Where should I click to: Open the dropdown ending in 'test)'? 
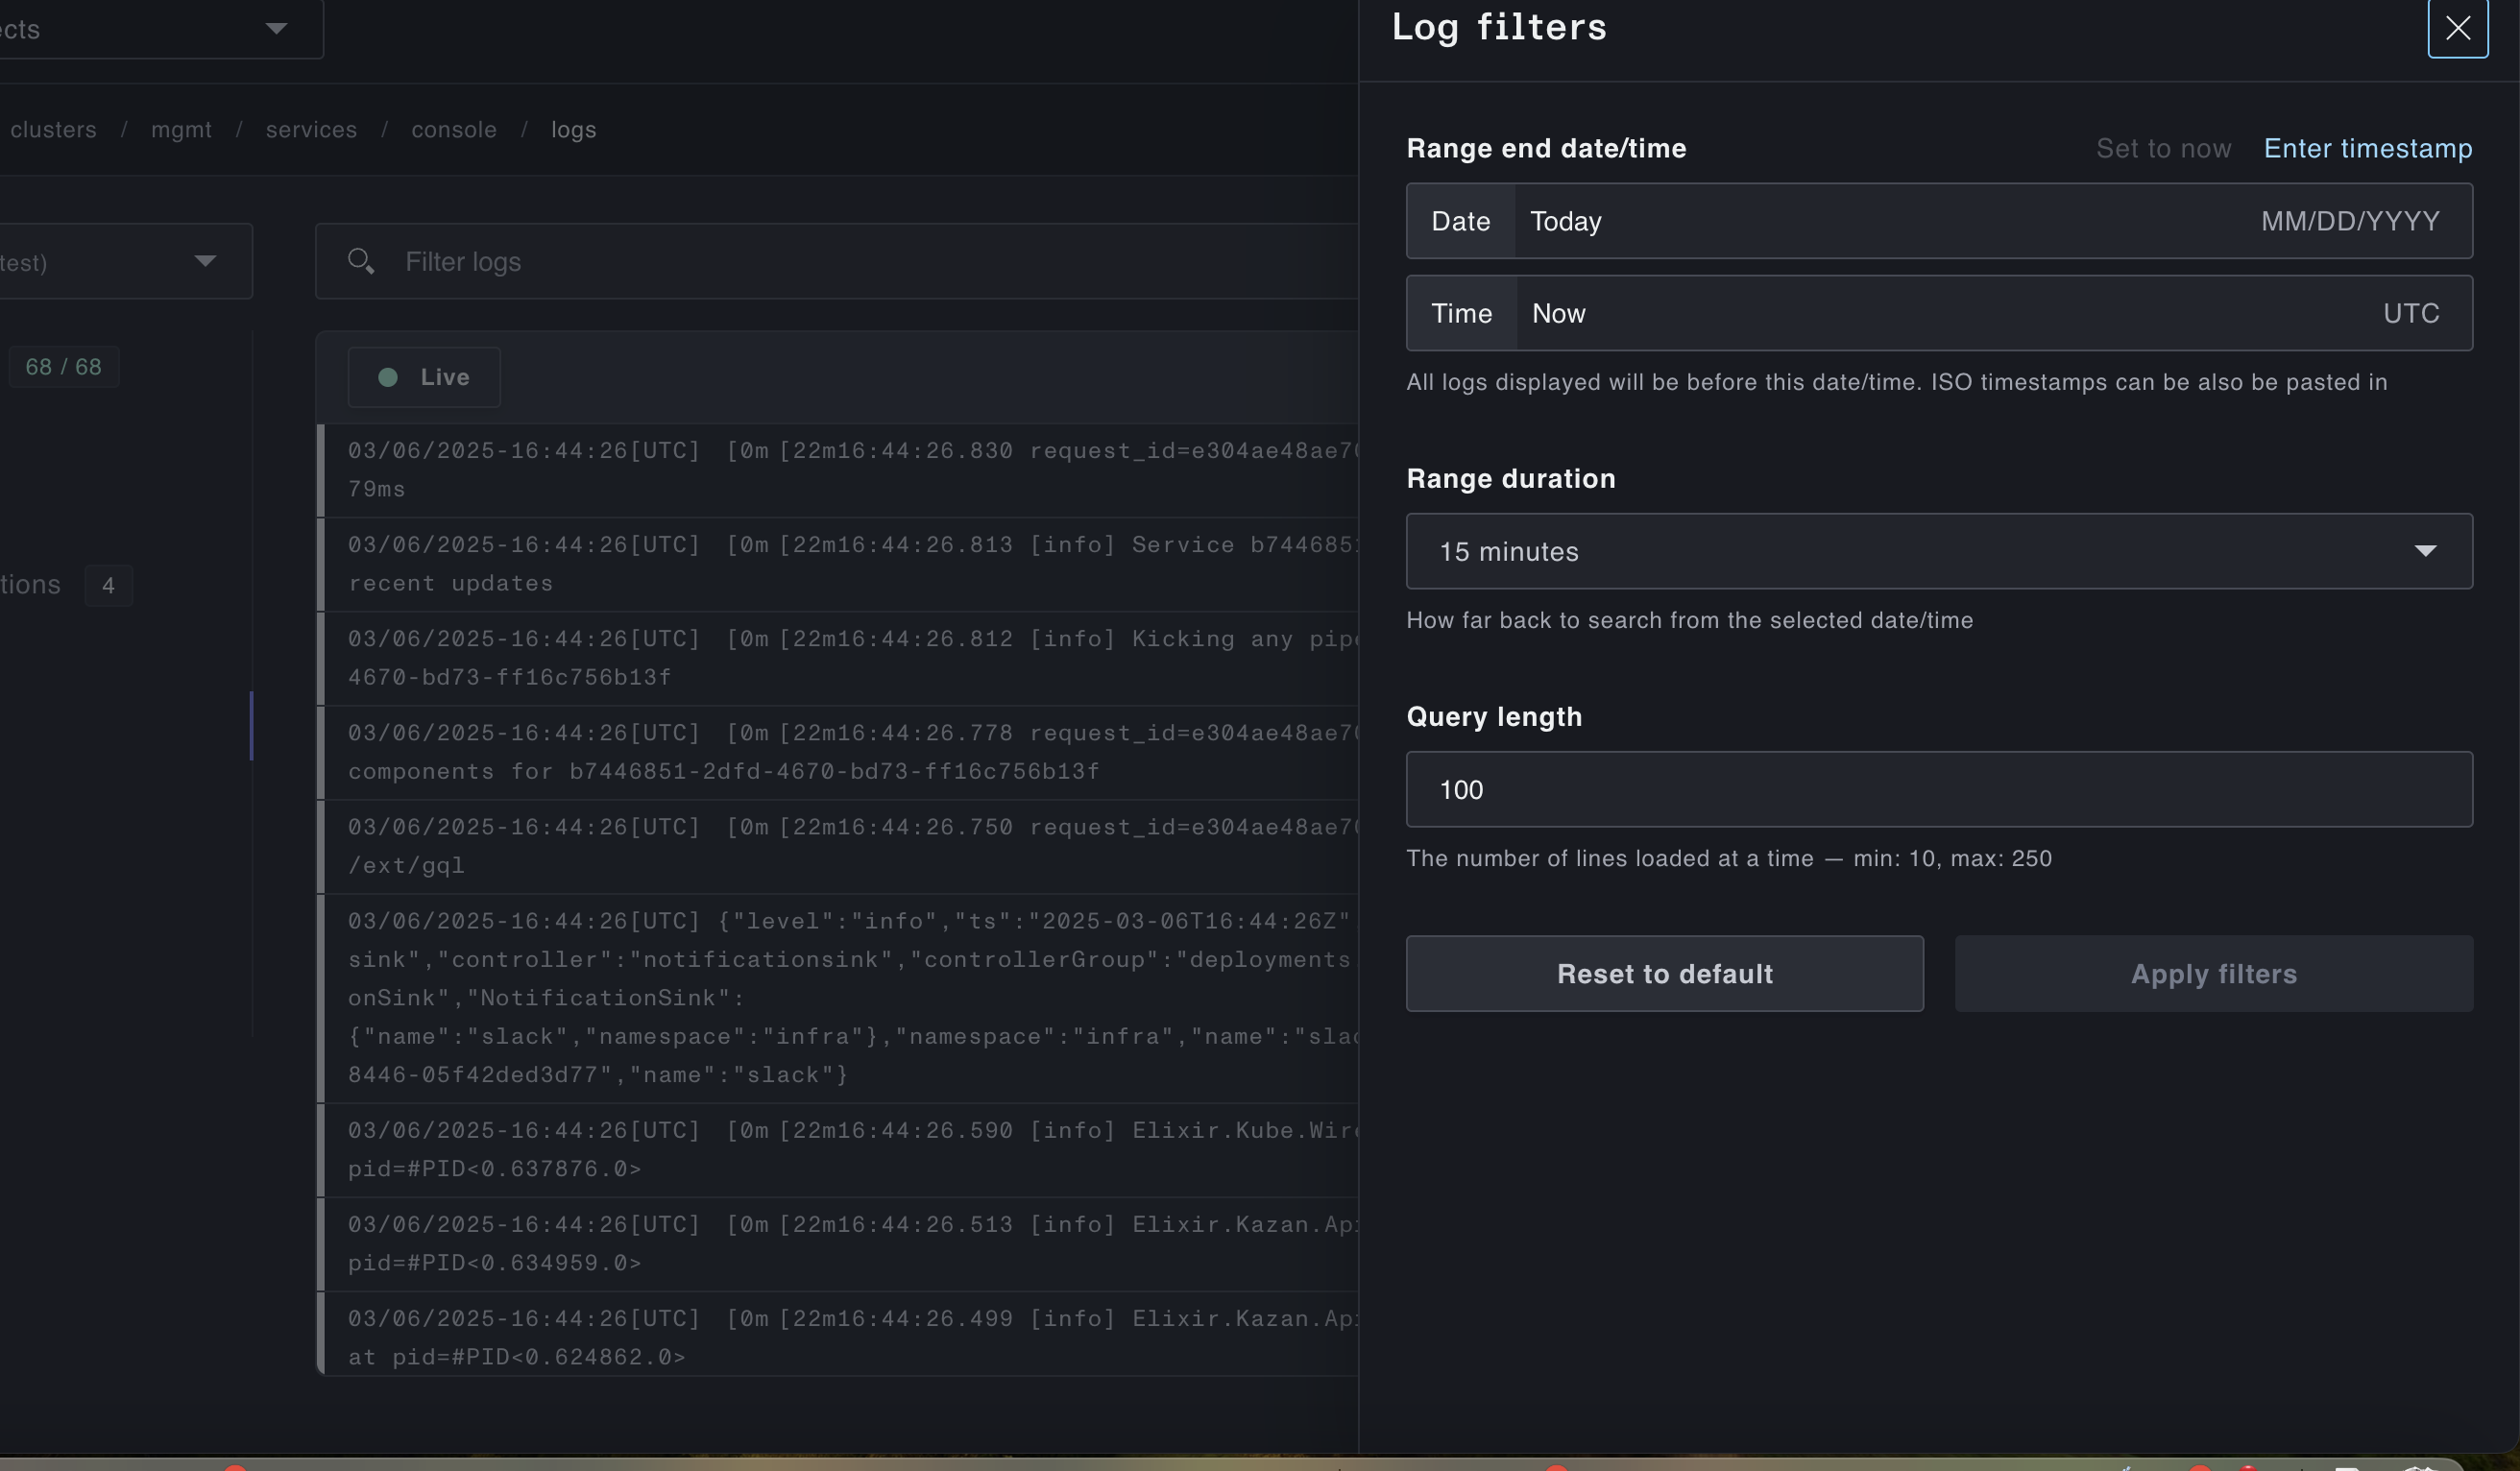[120, 261]
